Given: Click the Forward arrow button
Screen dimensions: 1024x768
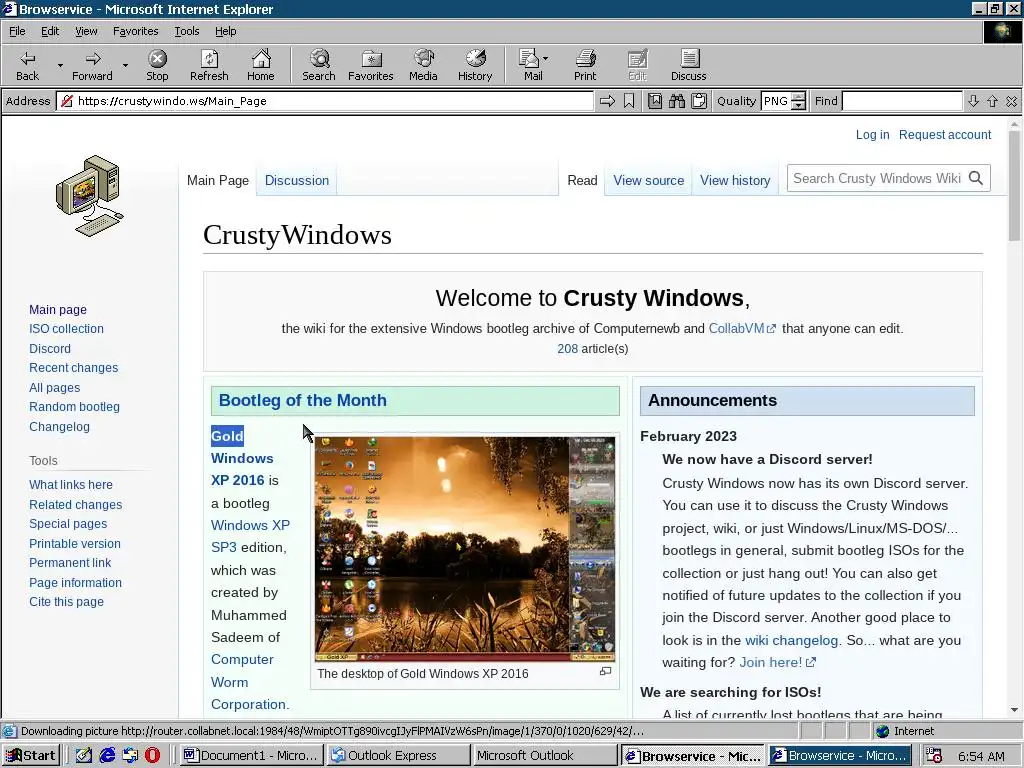Looking at the screenshot, I should click(92, 65).
